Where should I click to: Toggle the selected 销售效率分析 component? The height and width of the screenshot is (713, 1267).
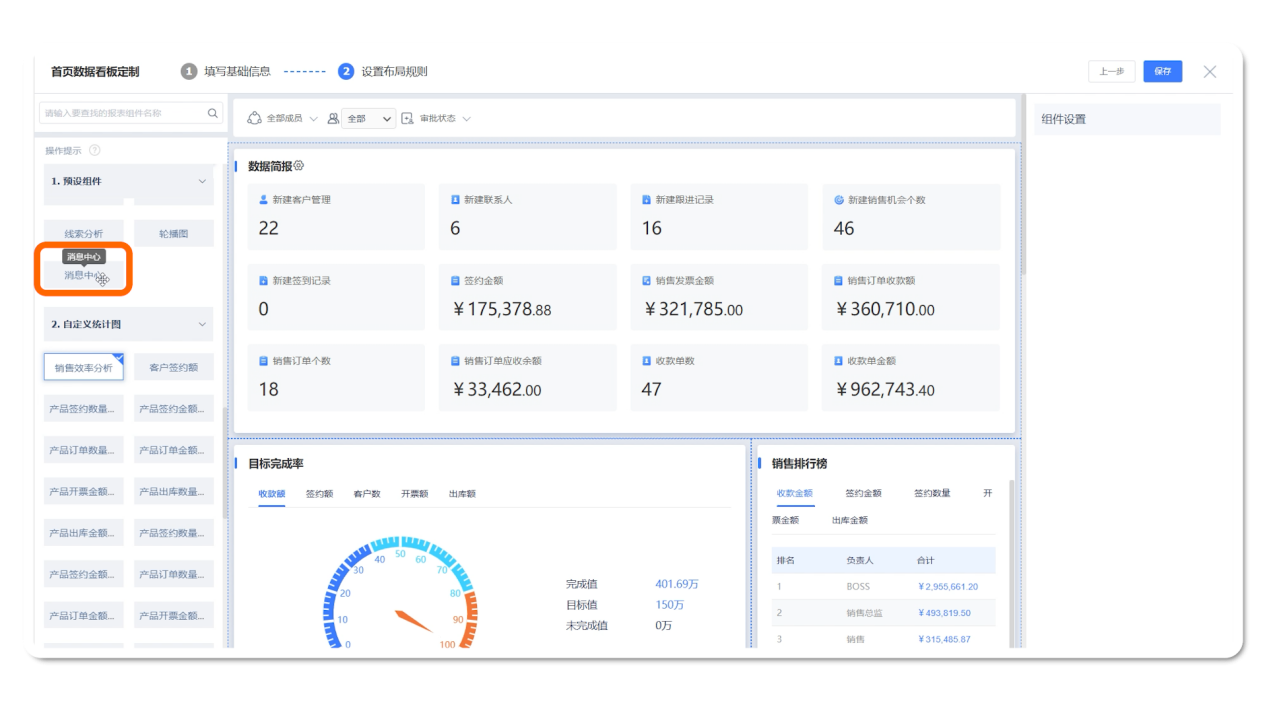click(83, 368)
